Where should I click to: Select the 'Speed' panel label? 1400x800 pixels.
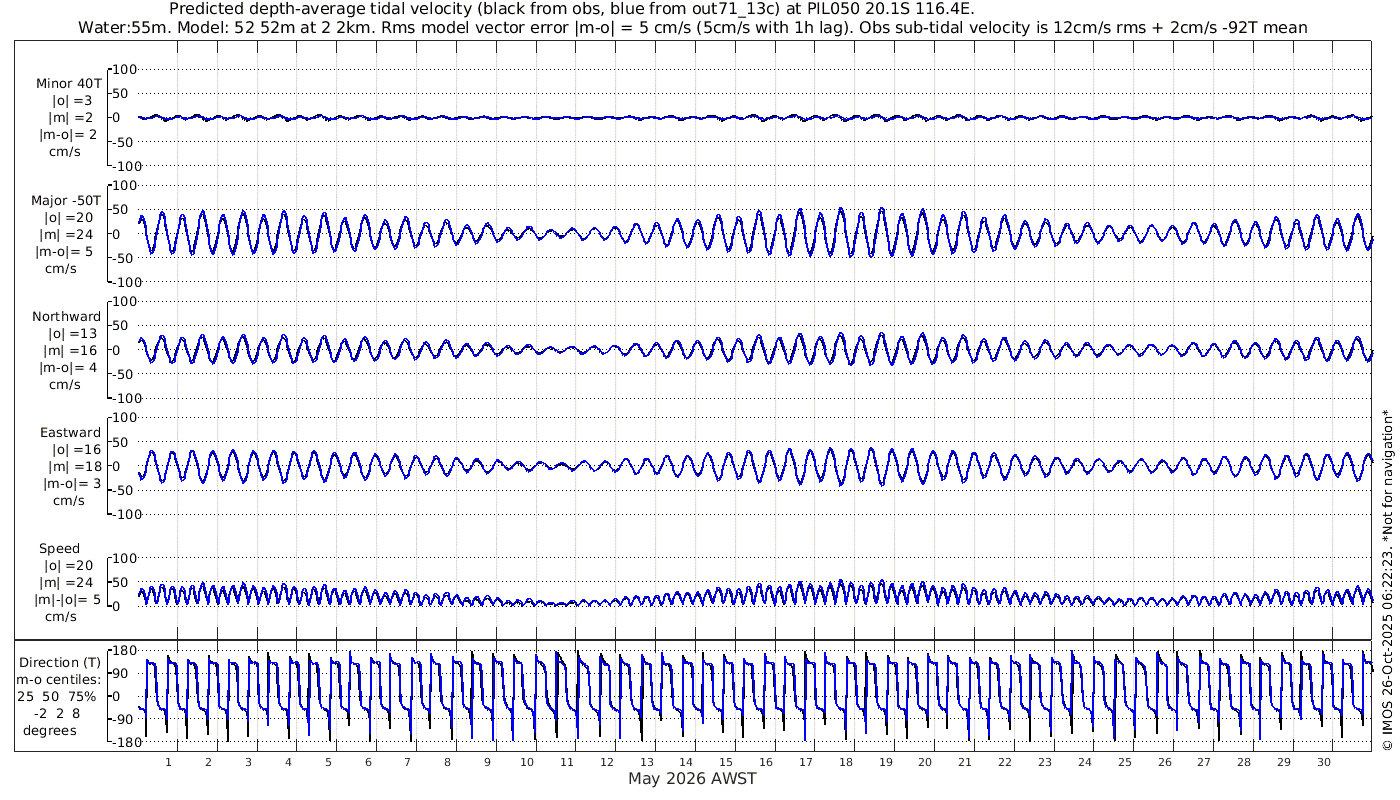point(60,548)
